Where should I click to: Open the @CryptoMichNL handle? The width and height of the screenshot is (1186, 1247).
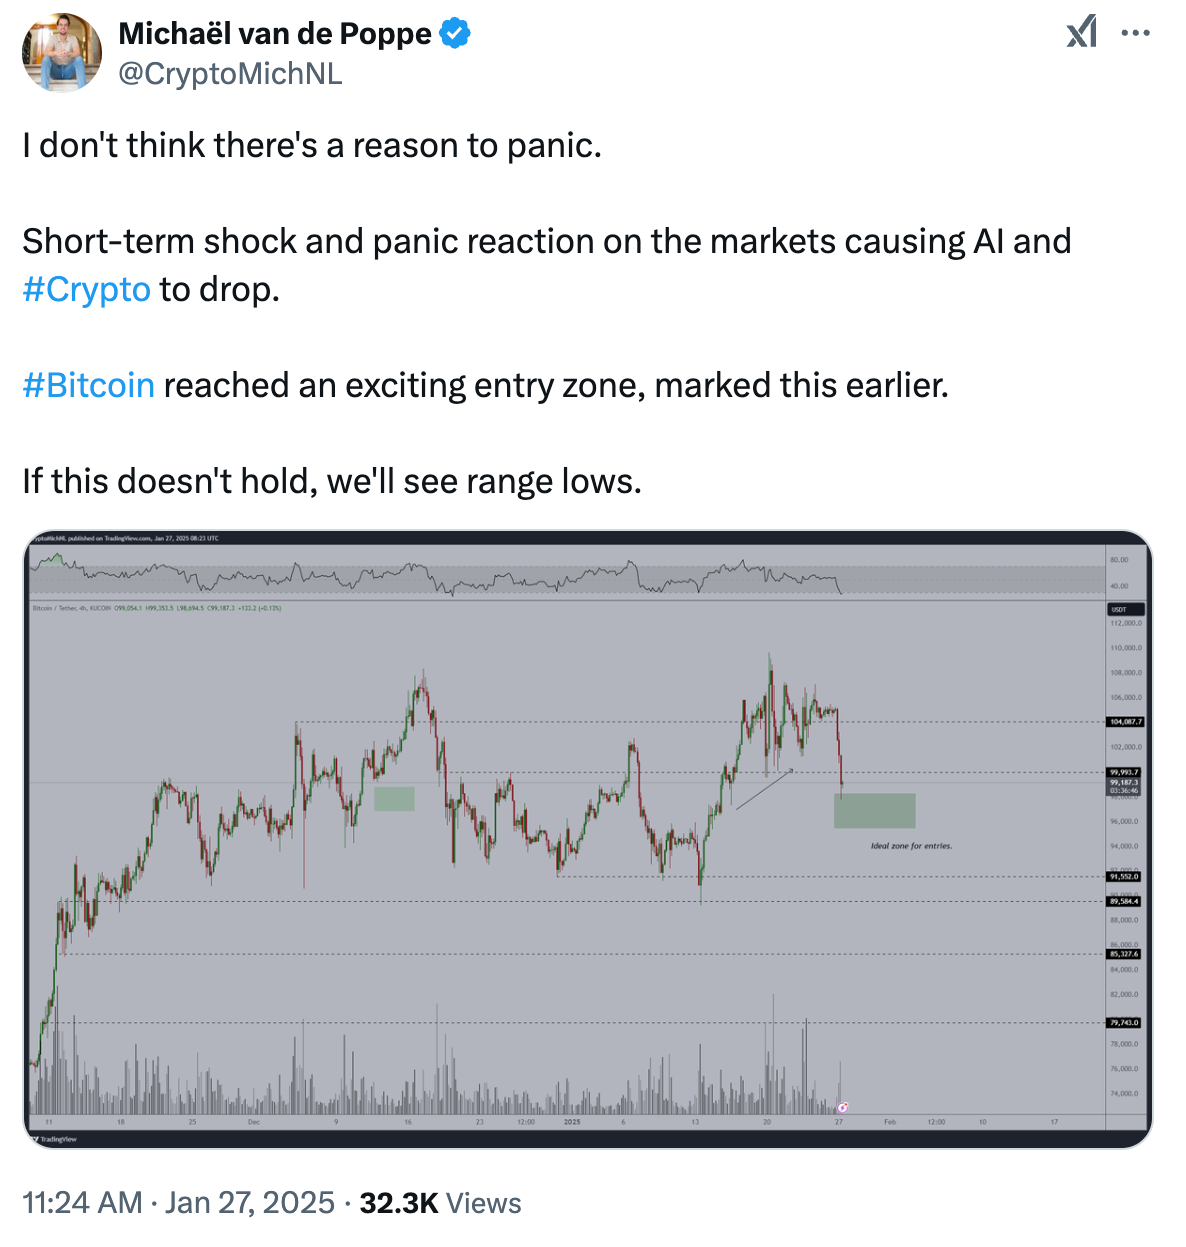click(x=230, y=73)
